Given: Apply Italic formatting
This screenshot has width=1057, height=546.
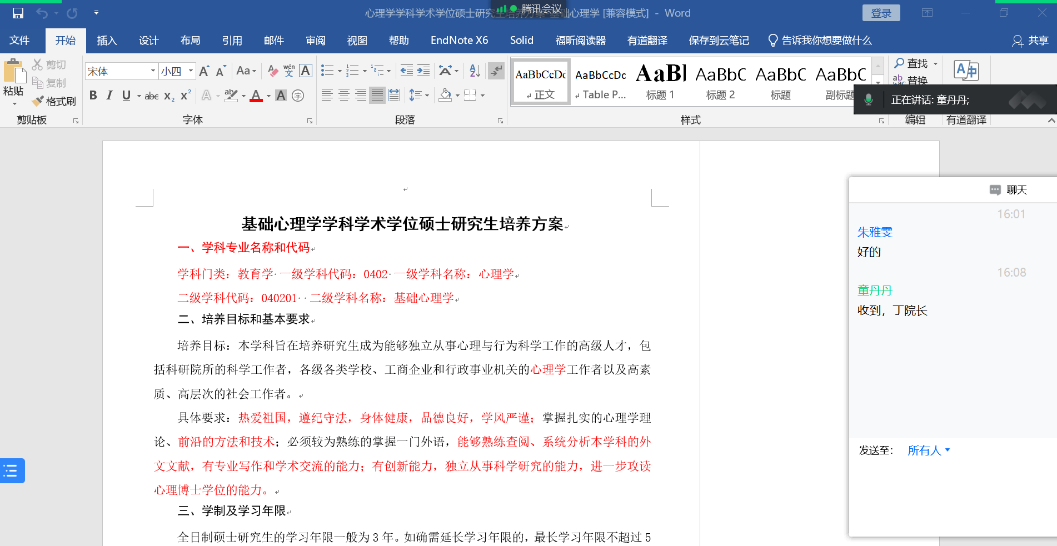Looking at the screenshot, I should [109, 96].
